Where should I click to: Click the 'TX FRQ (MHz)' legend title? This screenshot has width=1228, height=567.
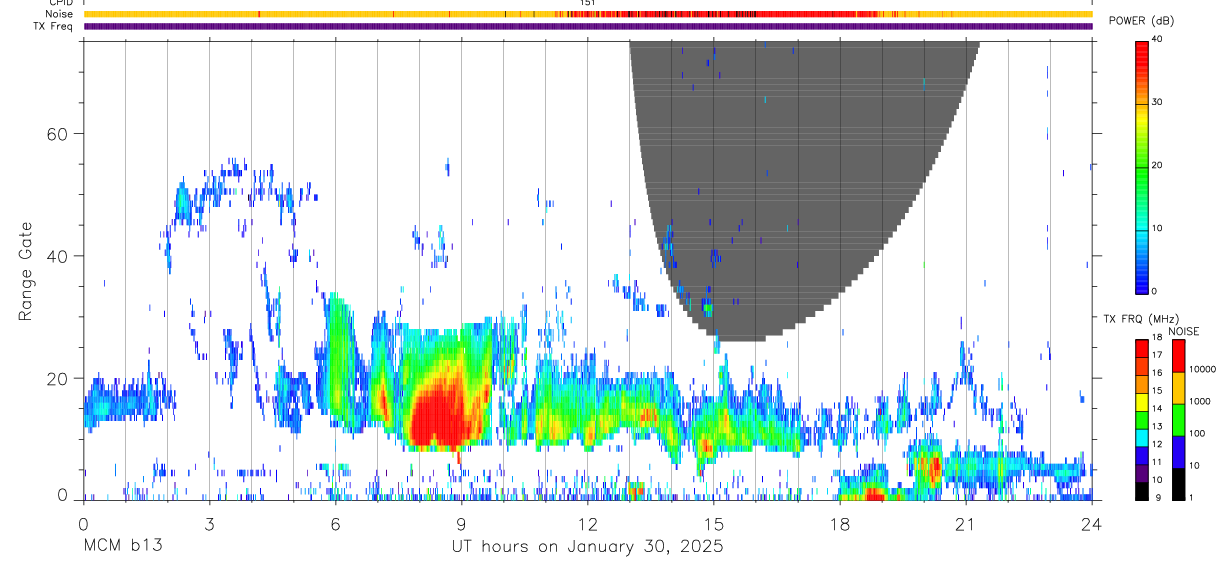(1139, 319)
